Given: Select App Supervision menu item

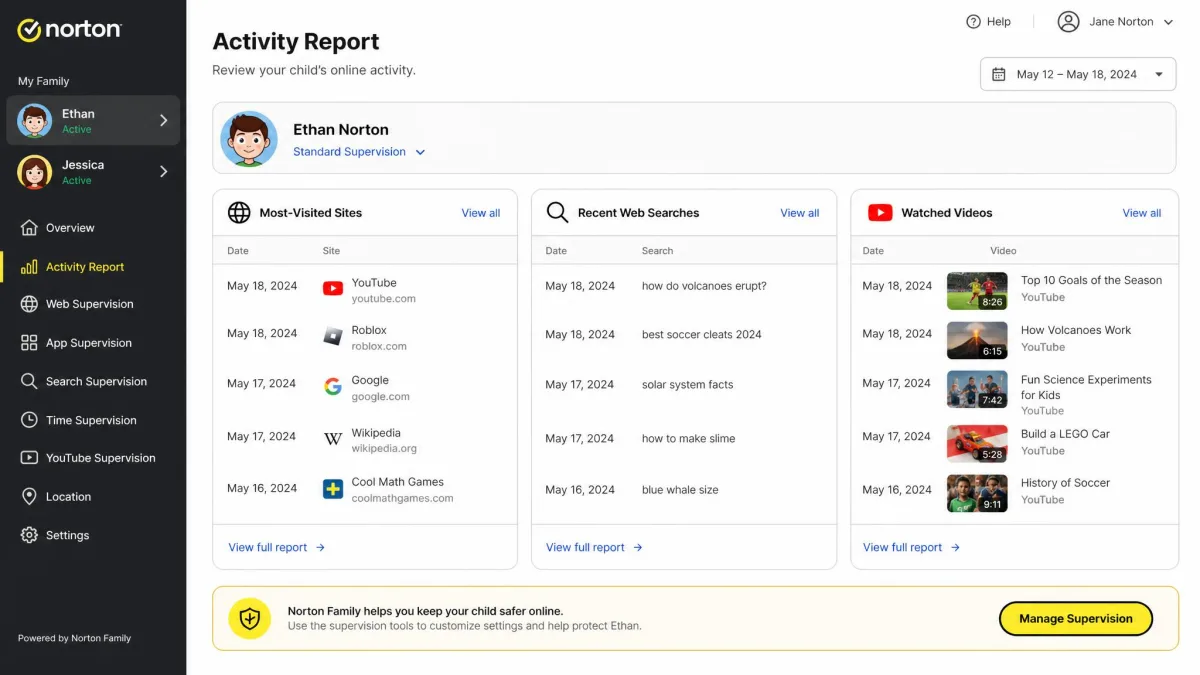Looking at the screenshot, I should tap(89, 343).
